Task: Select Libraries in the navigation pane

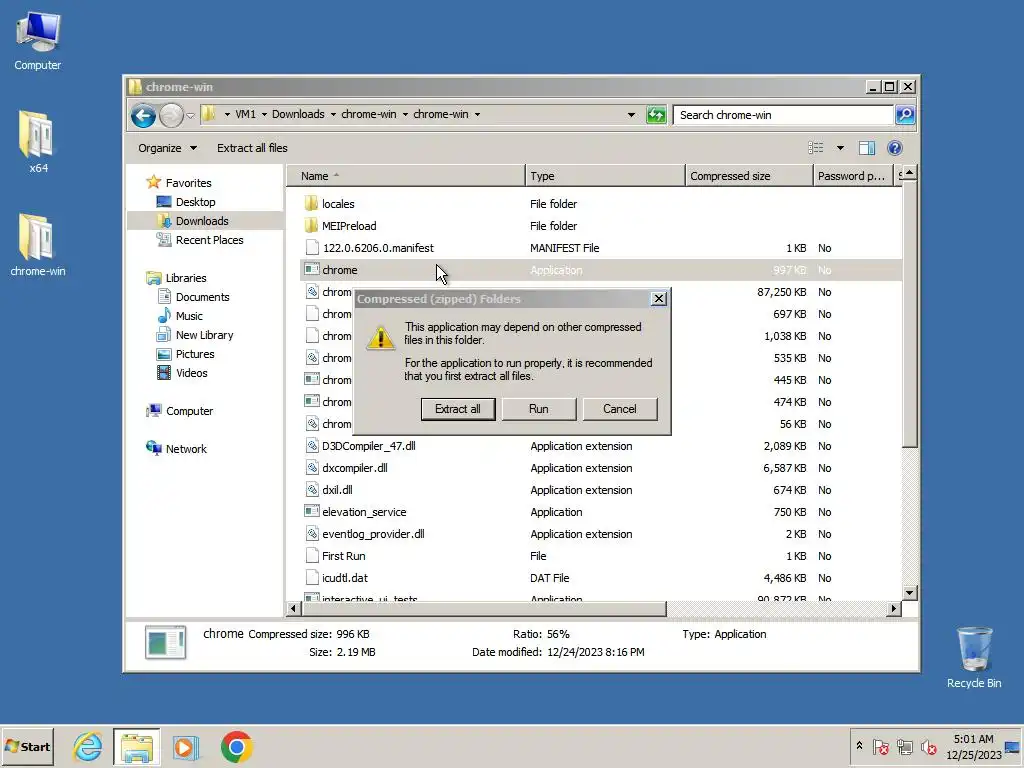Action: 185,278
